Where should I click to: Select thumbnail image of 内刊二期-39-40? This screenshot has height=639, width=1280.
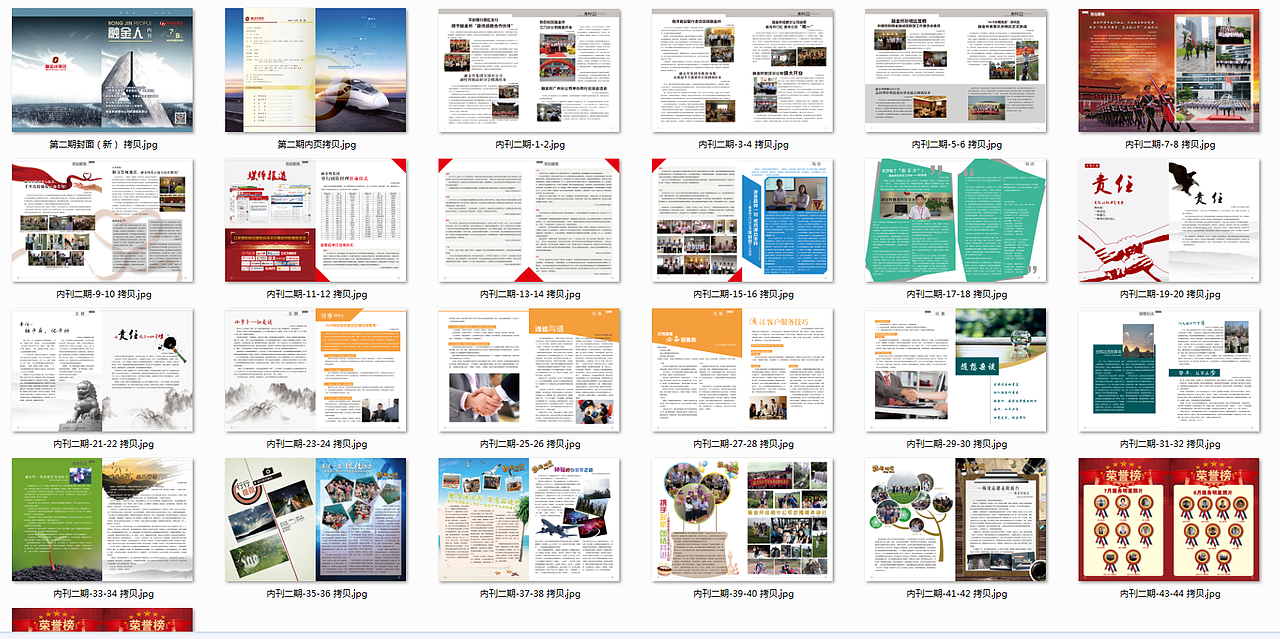742,520
